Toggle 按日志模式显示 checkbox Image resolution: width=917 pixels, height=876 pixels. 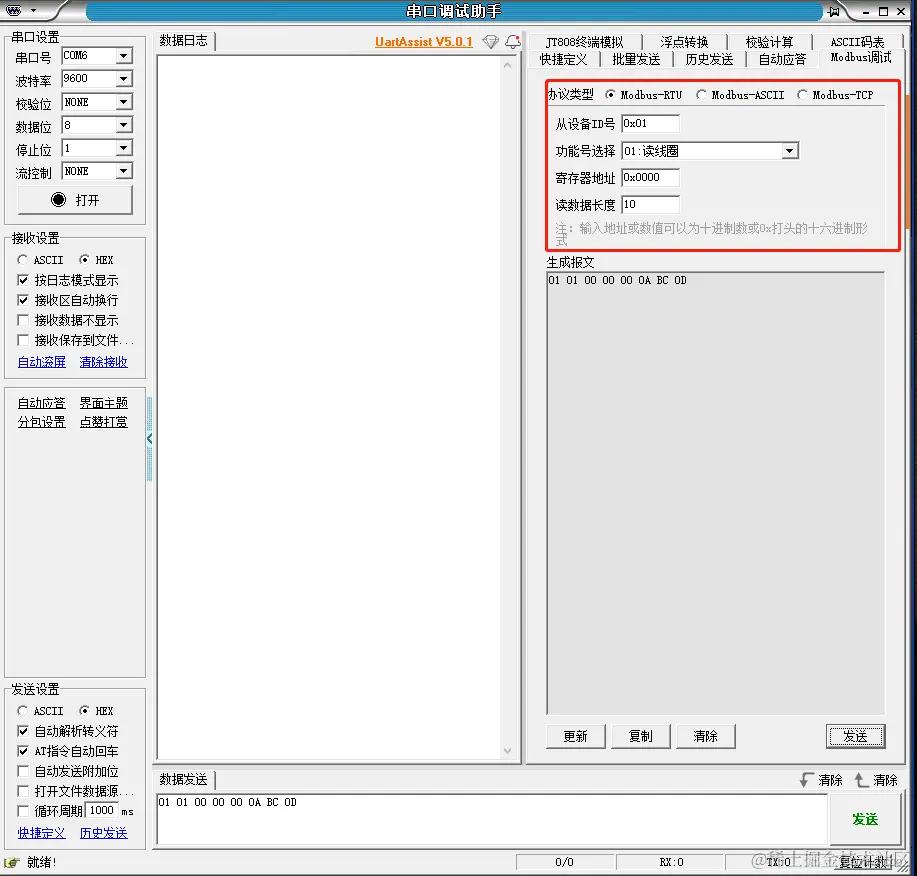[23, 280]
